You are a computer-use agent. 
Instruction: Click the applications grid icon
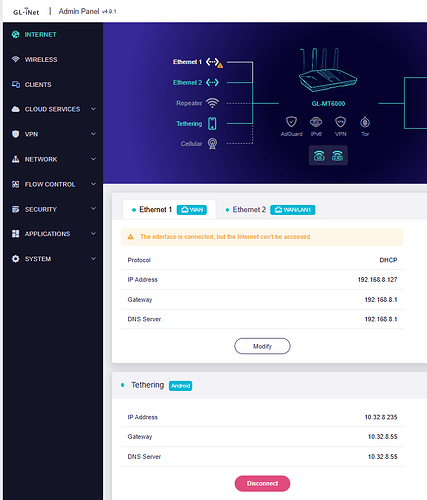click(x=15, y=234)
